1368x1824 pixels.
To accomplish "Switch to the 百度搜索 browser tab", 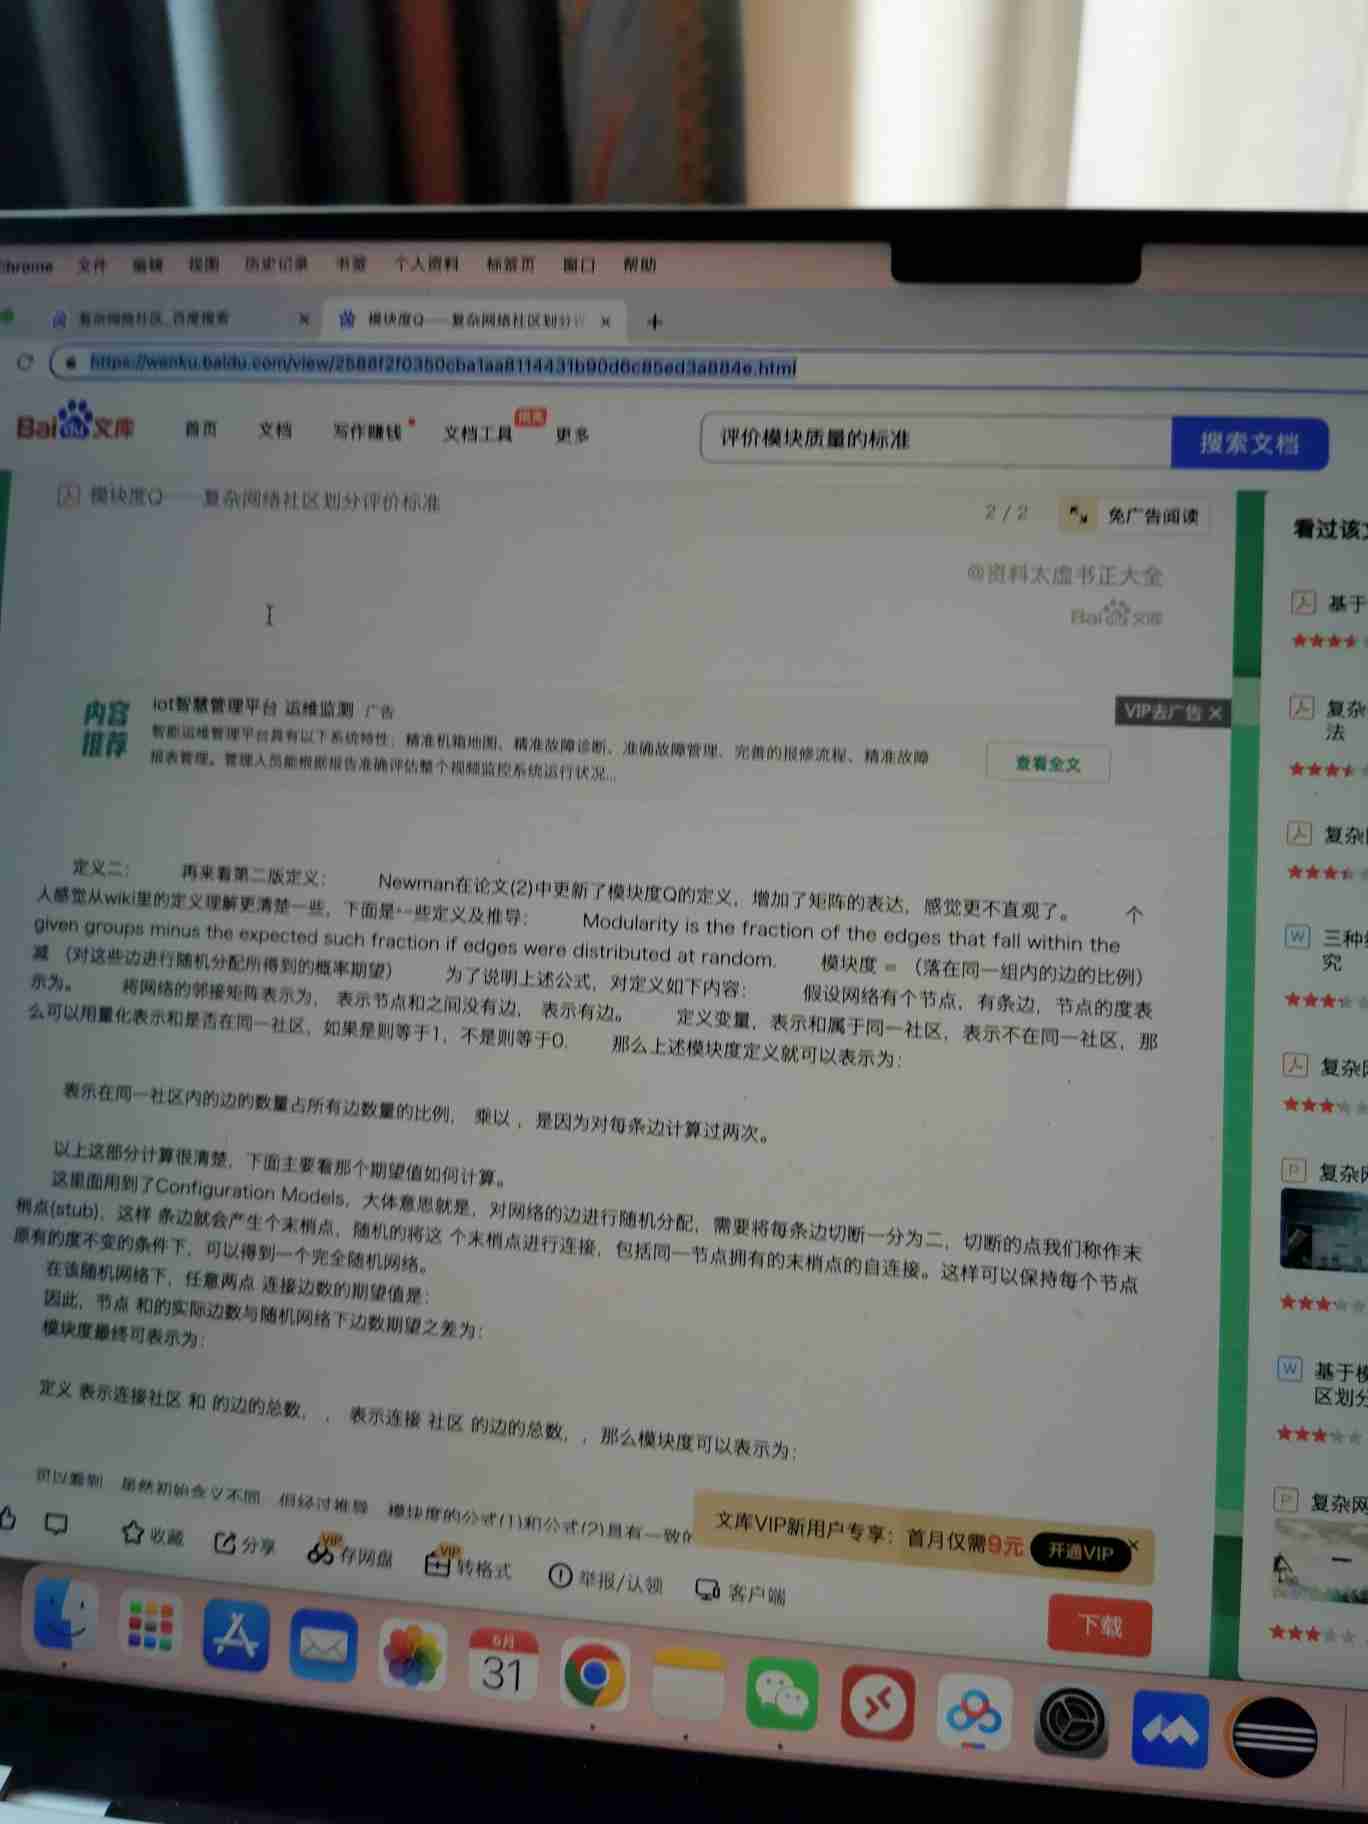I will [x=155, y=318].
